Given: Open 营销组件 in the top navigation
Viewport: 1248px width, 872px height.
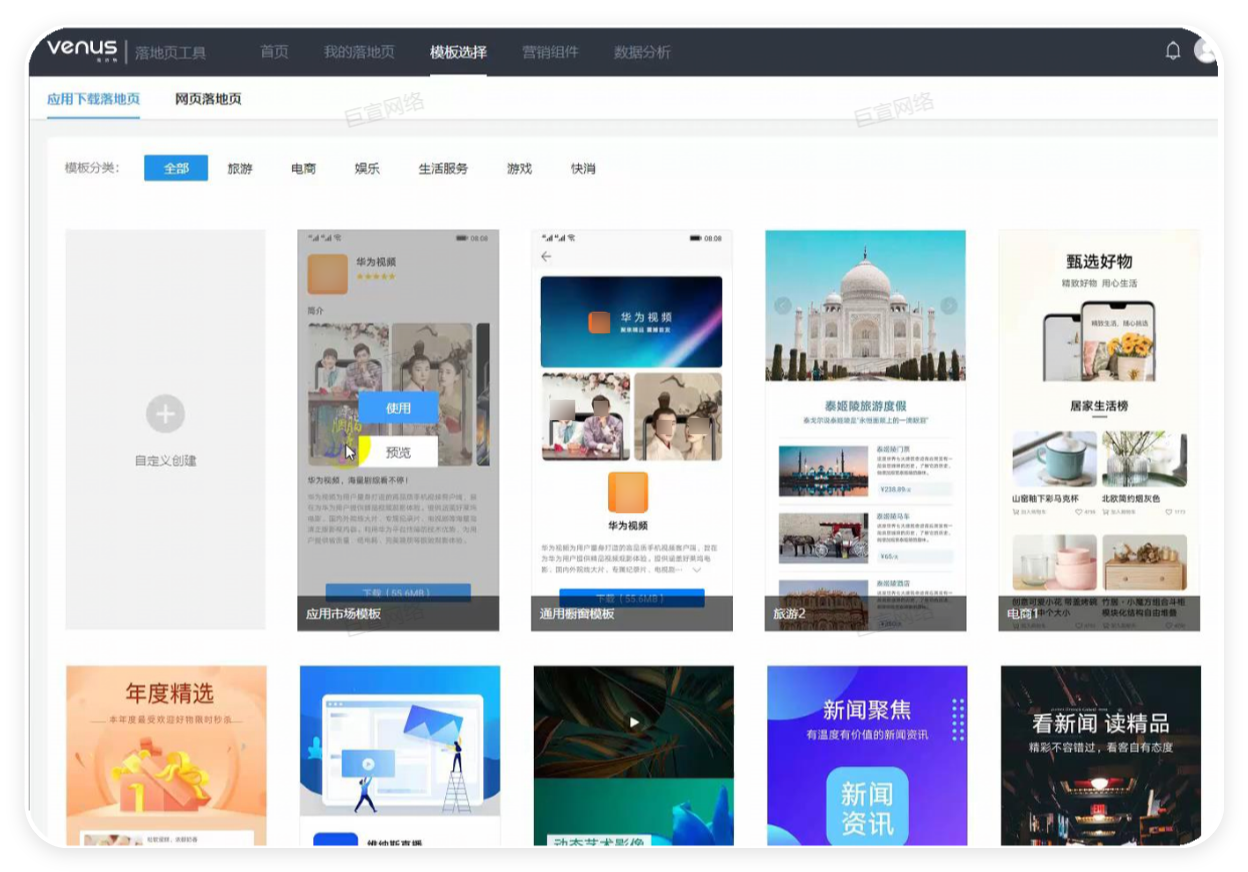Looking at the screenshot, I should tap(550, 52).
